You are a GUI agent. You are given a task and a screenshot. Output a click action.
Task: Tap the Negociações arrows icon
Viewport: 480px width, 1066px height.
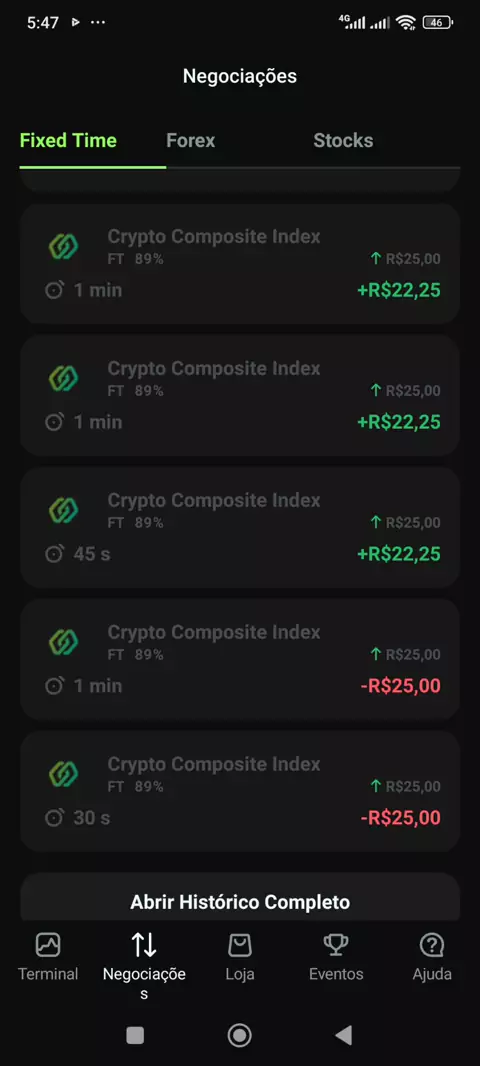(144, 945)
